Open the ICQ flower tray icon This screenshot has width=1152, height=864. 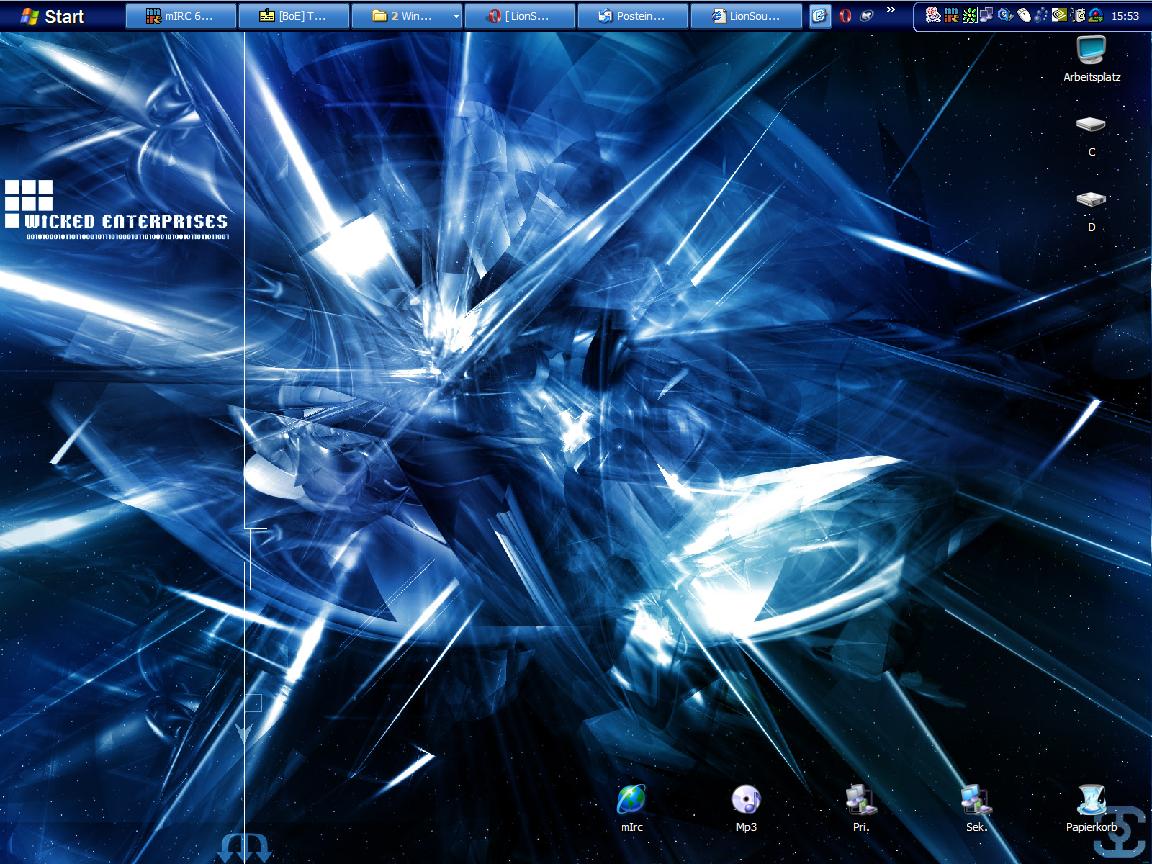970,16
